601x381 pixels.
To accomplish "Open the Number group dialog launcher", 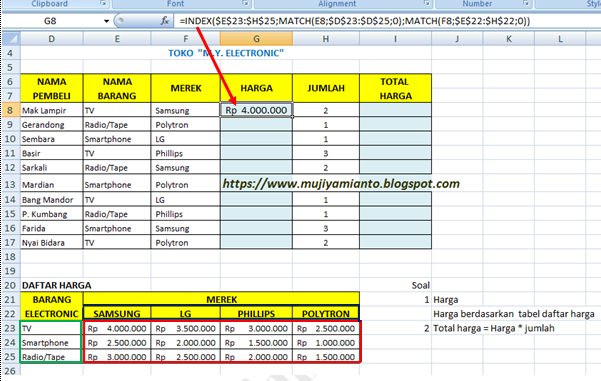I will pyautogui.click(x=526, y=3).
